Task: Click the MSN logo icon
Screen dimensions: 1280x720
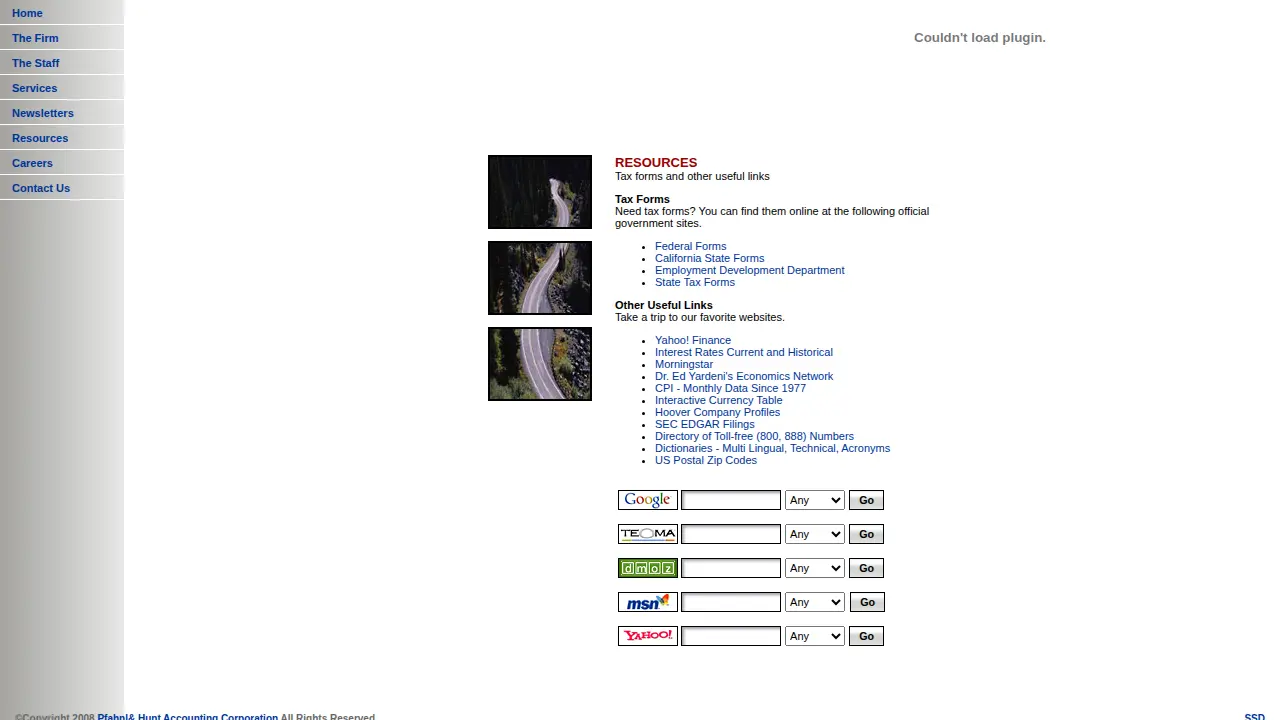Action: [648, 602]
